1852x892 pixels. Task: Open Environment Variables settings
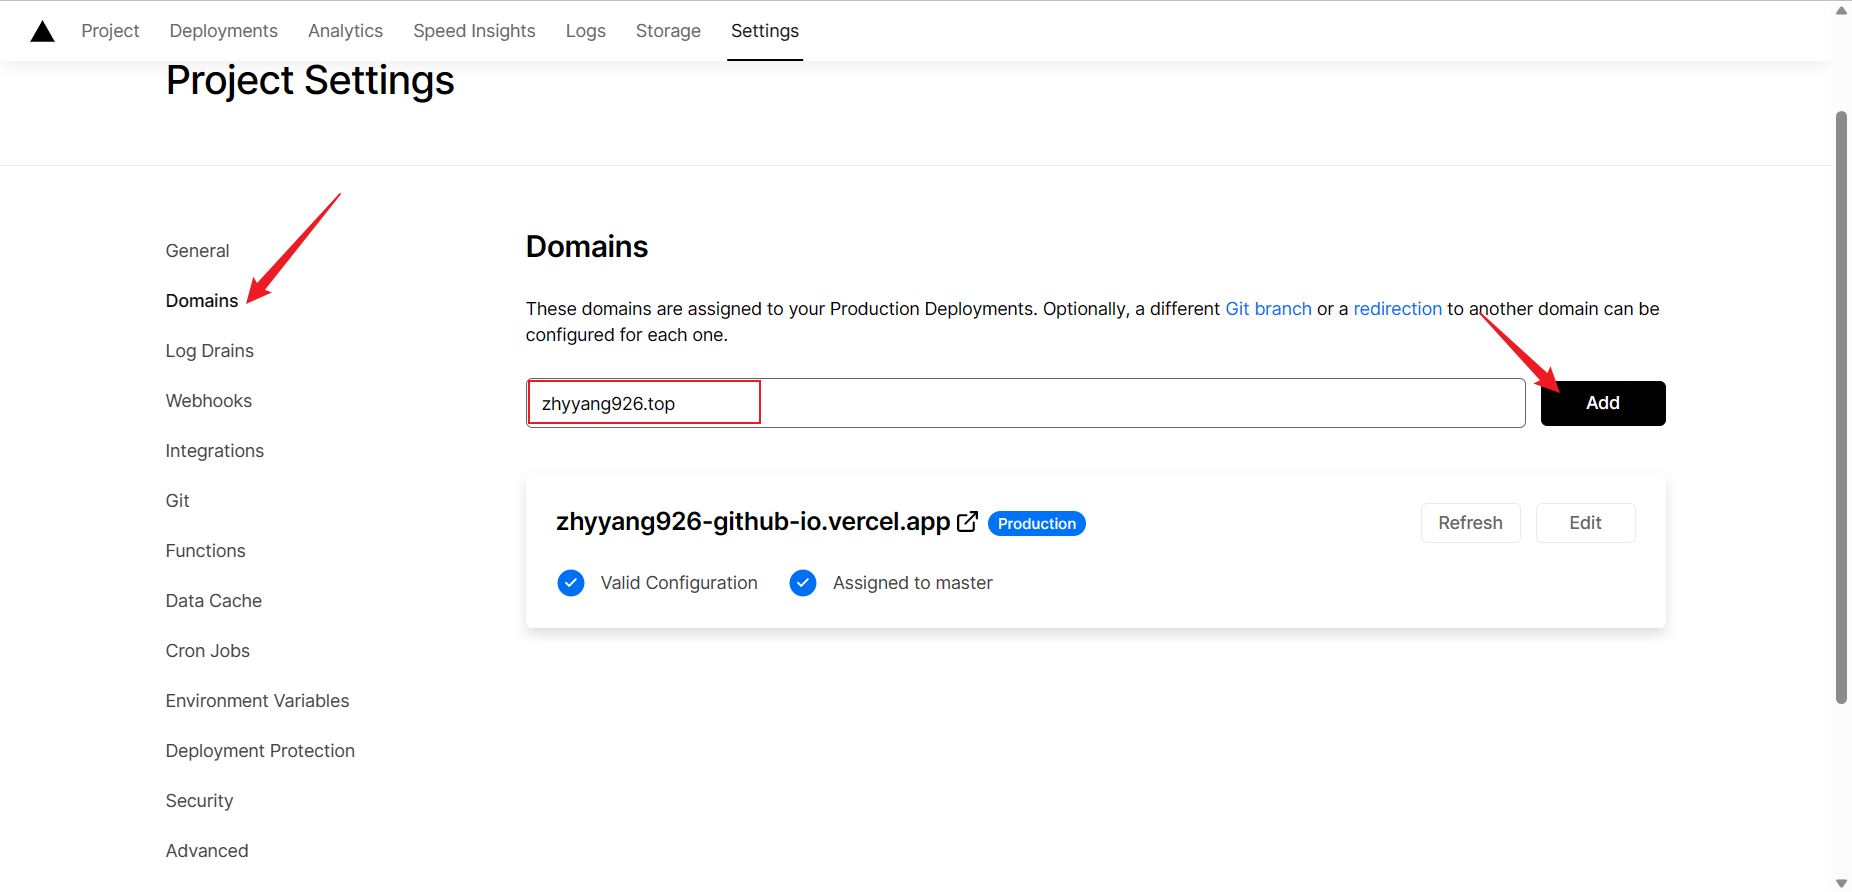[x=258, y=701]
